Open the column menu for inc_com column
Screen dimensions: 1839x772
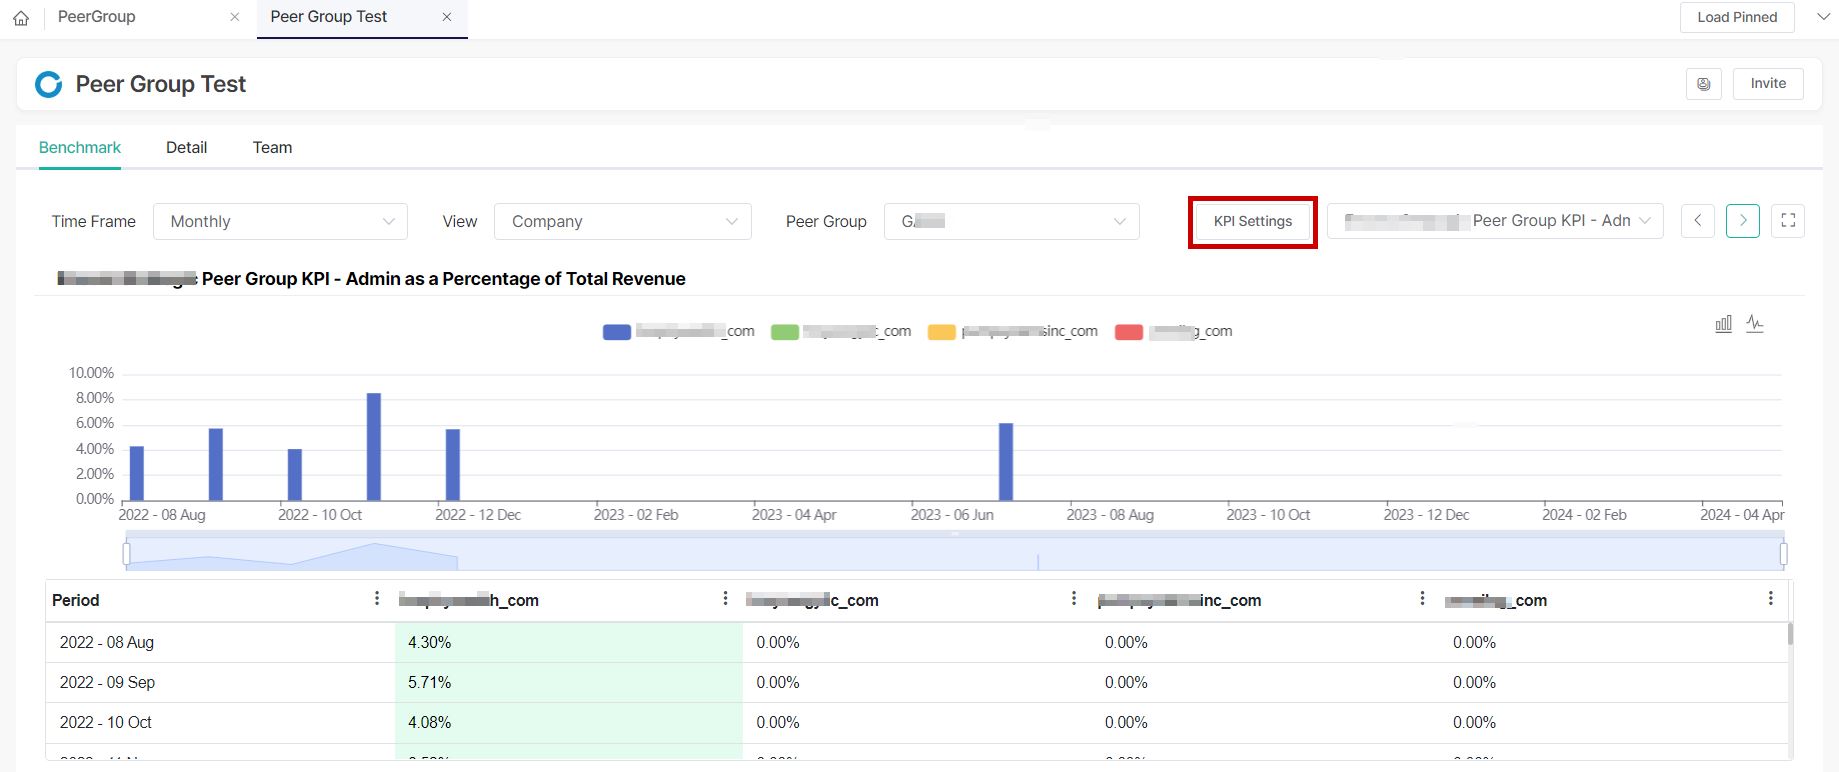[x=1422, y=598]
